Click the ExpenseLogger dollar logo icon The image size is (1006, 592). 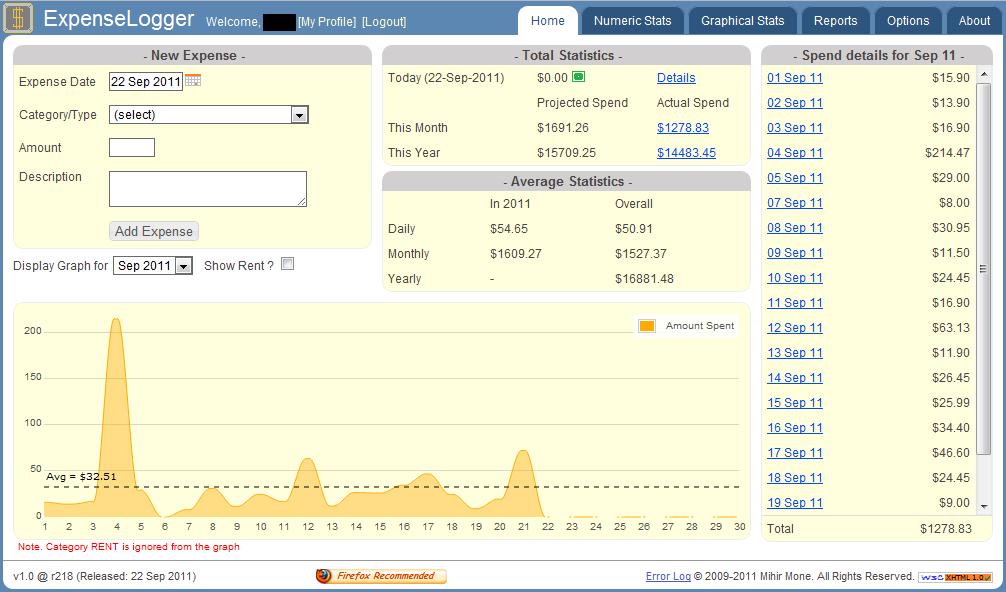pos(19,19)
